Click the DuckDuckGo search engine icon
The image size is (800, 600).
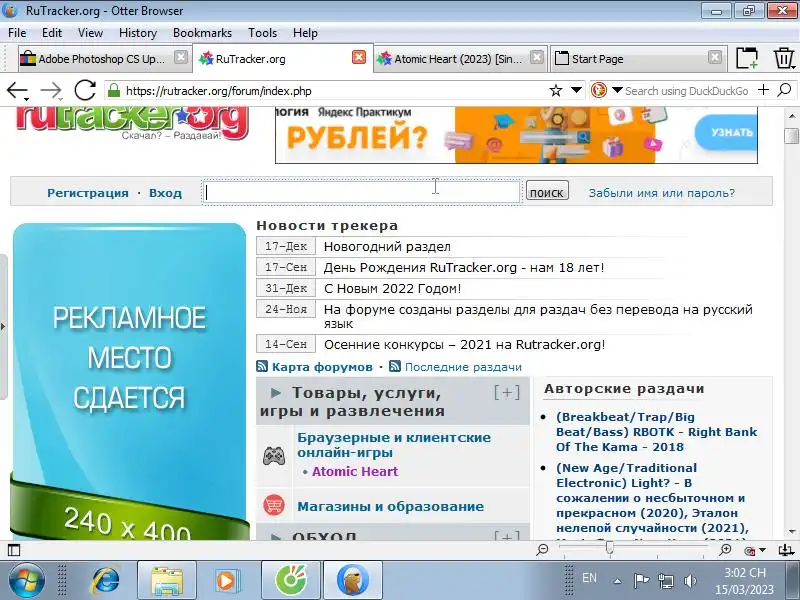tap(598, 90)
